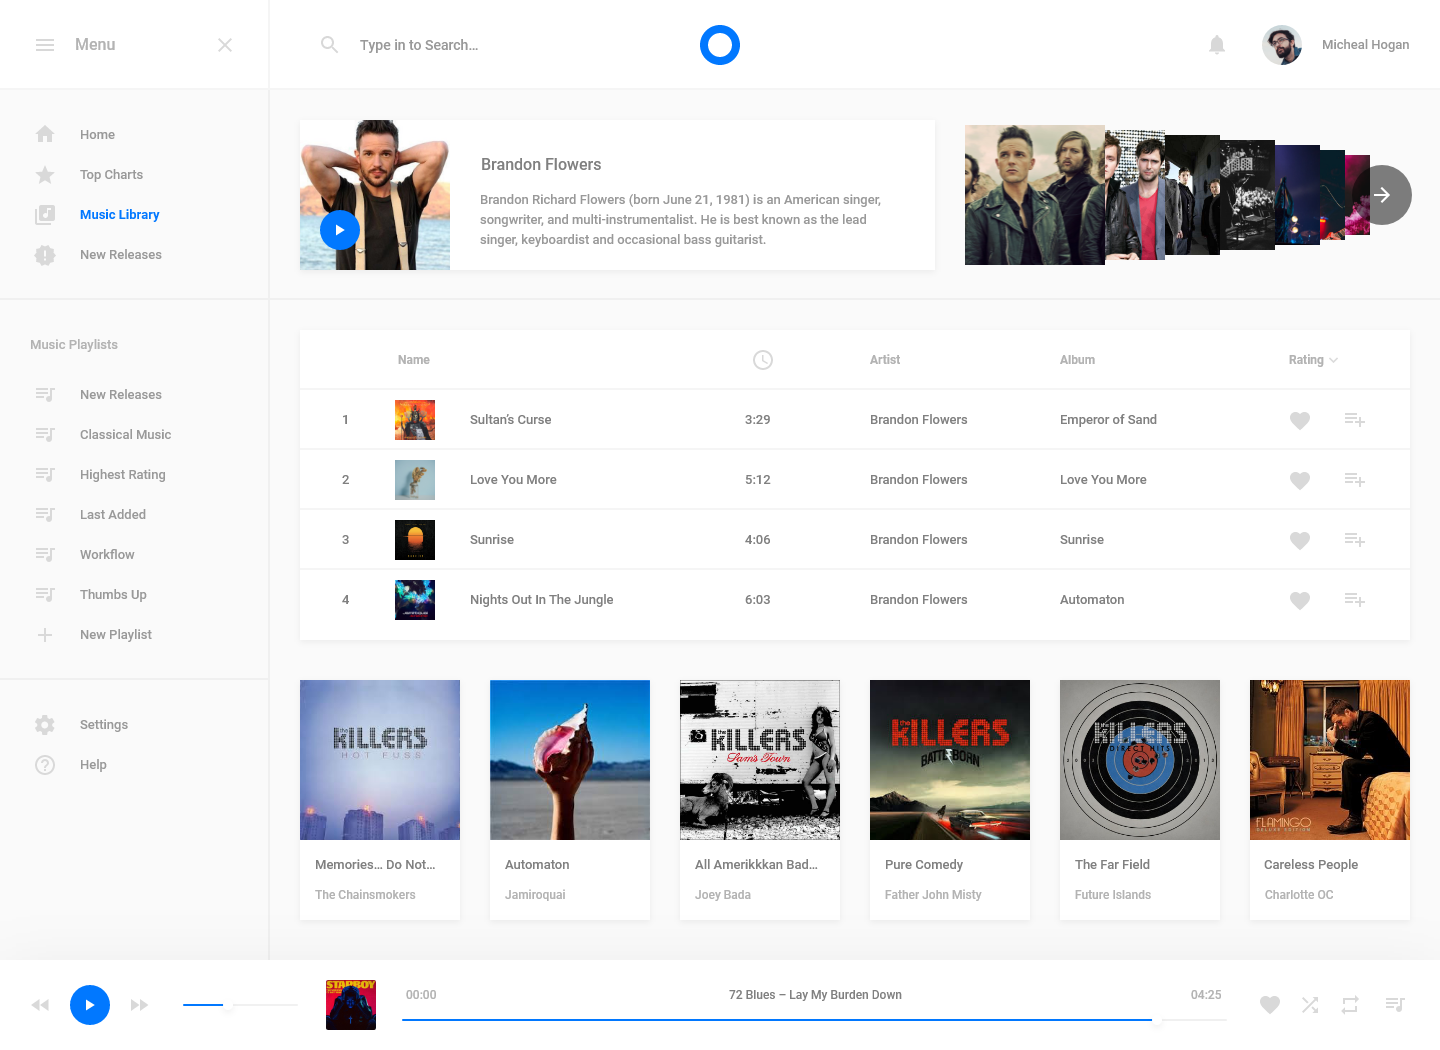Sort tracks by Album column header
The image size is (1440, 1050).
point(1077,360)
